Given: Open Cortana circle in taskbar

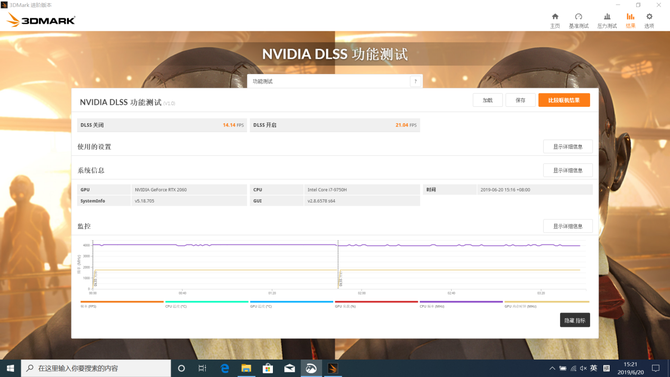Looking at the screenshot, I should pyautogui.click(x=181, y=368).
